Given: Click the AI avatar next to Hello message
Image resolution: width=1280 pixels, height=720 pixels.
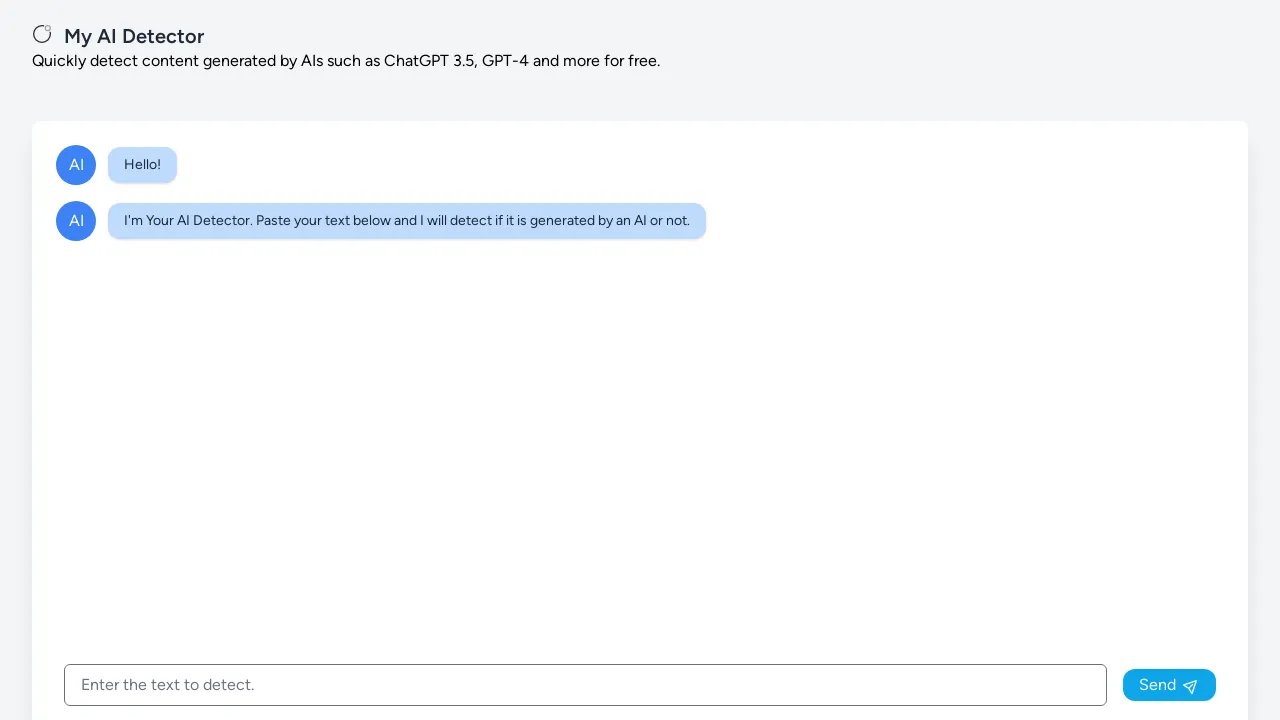Looking at the screenshot, I should tap(76, 164).
